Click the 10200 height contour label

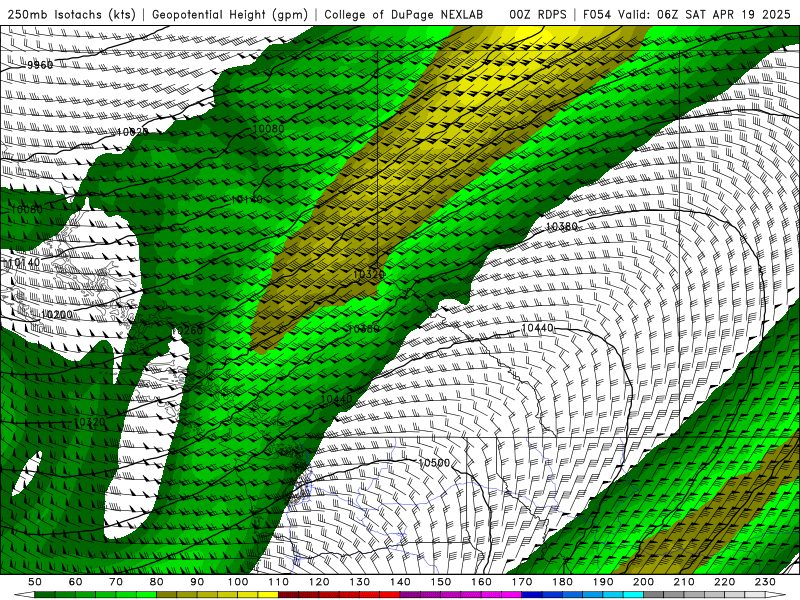[56, 315]
